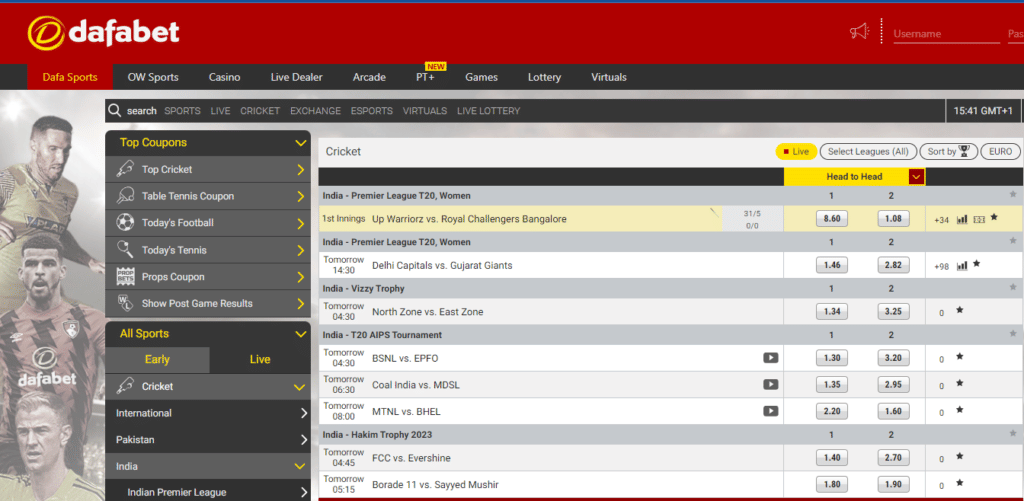
Task: Favorite the FCC vs. Evershine match
Action: 959,457
